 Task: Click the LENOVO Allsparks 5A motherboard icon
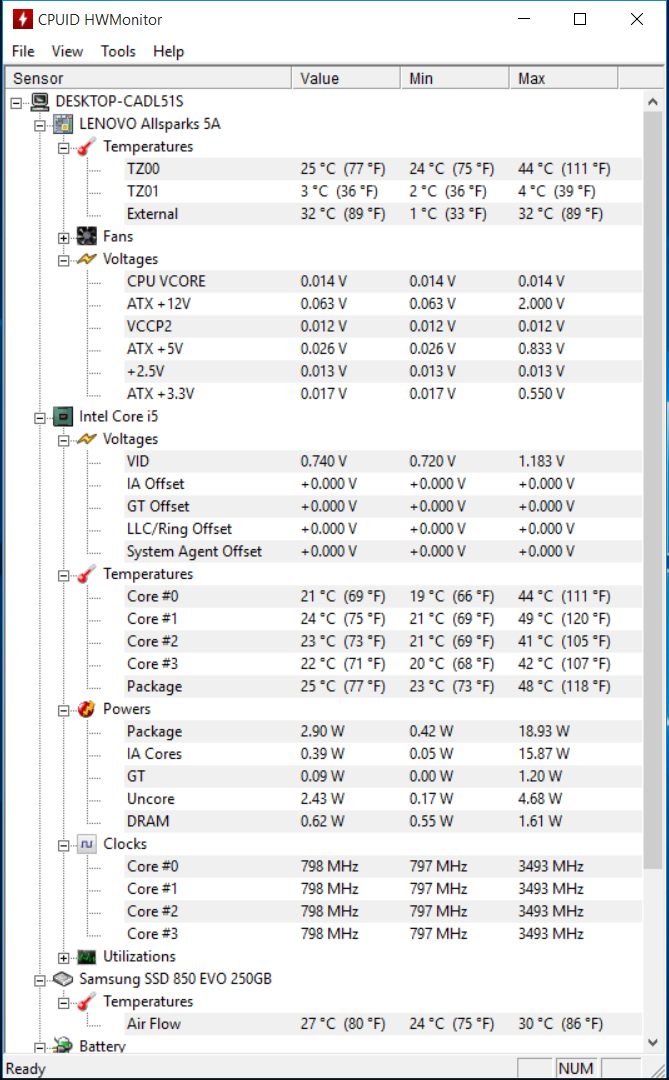[63, 124]
